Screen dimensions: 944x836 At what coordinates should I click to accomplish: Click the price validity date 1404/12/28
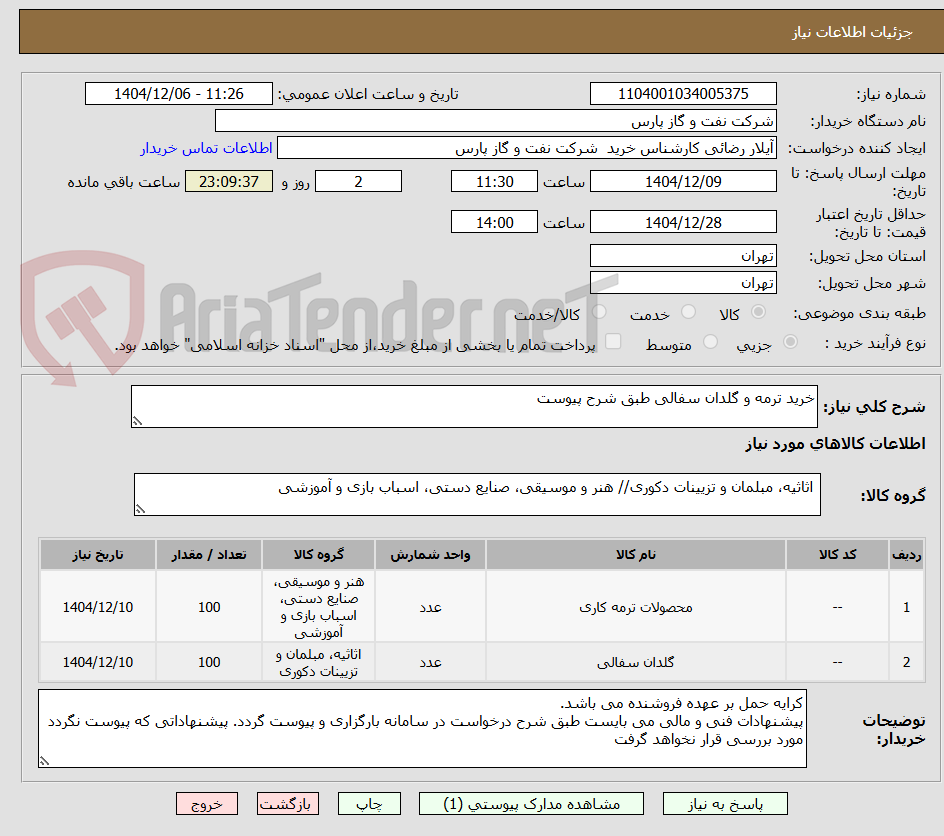(x=683, y=222)
